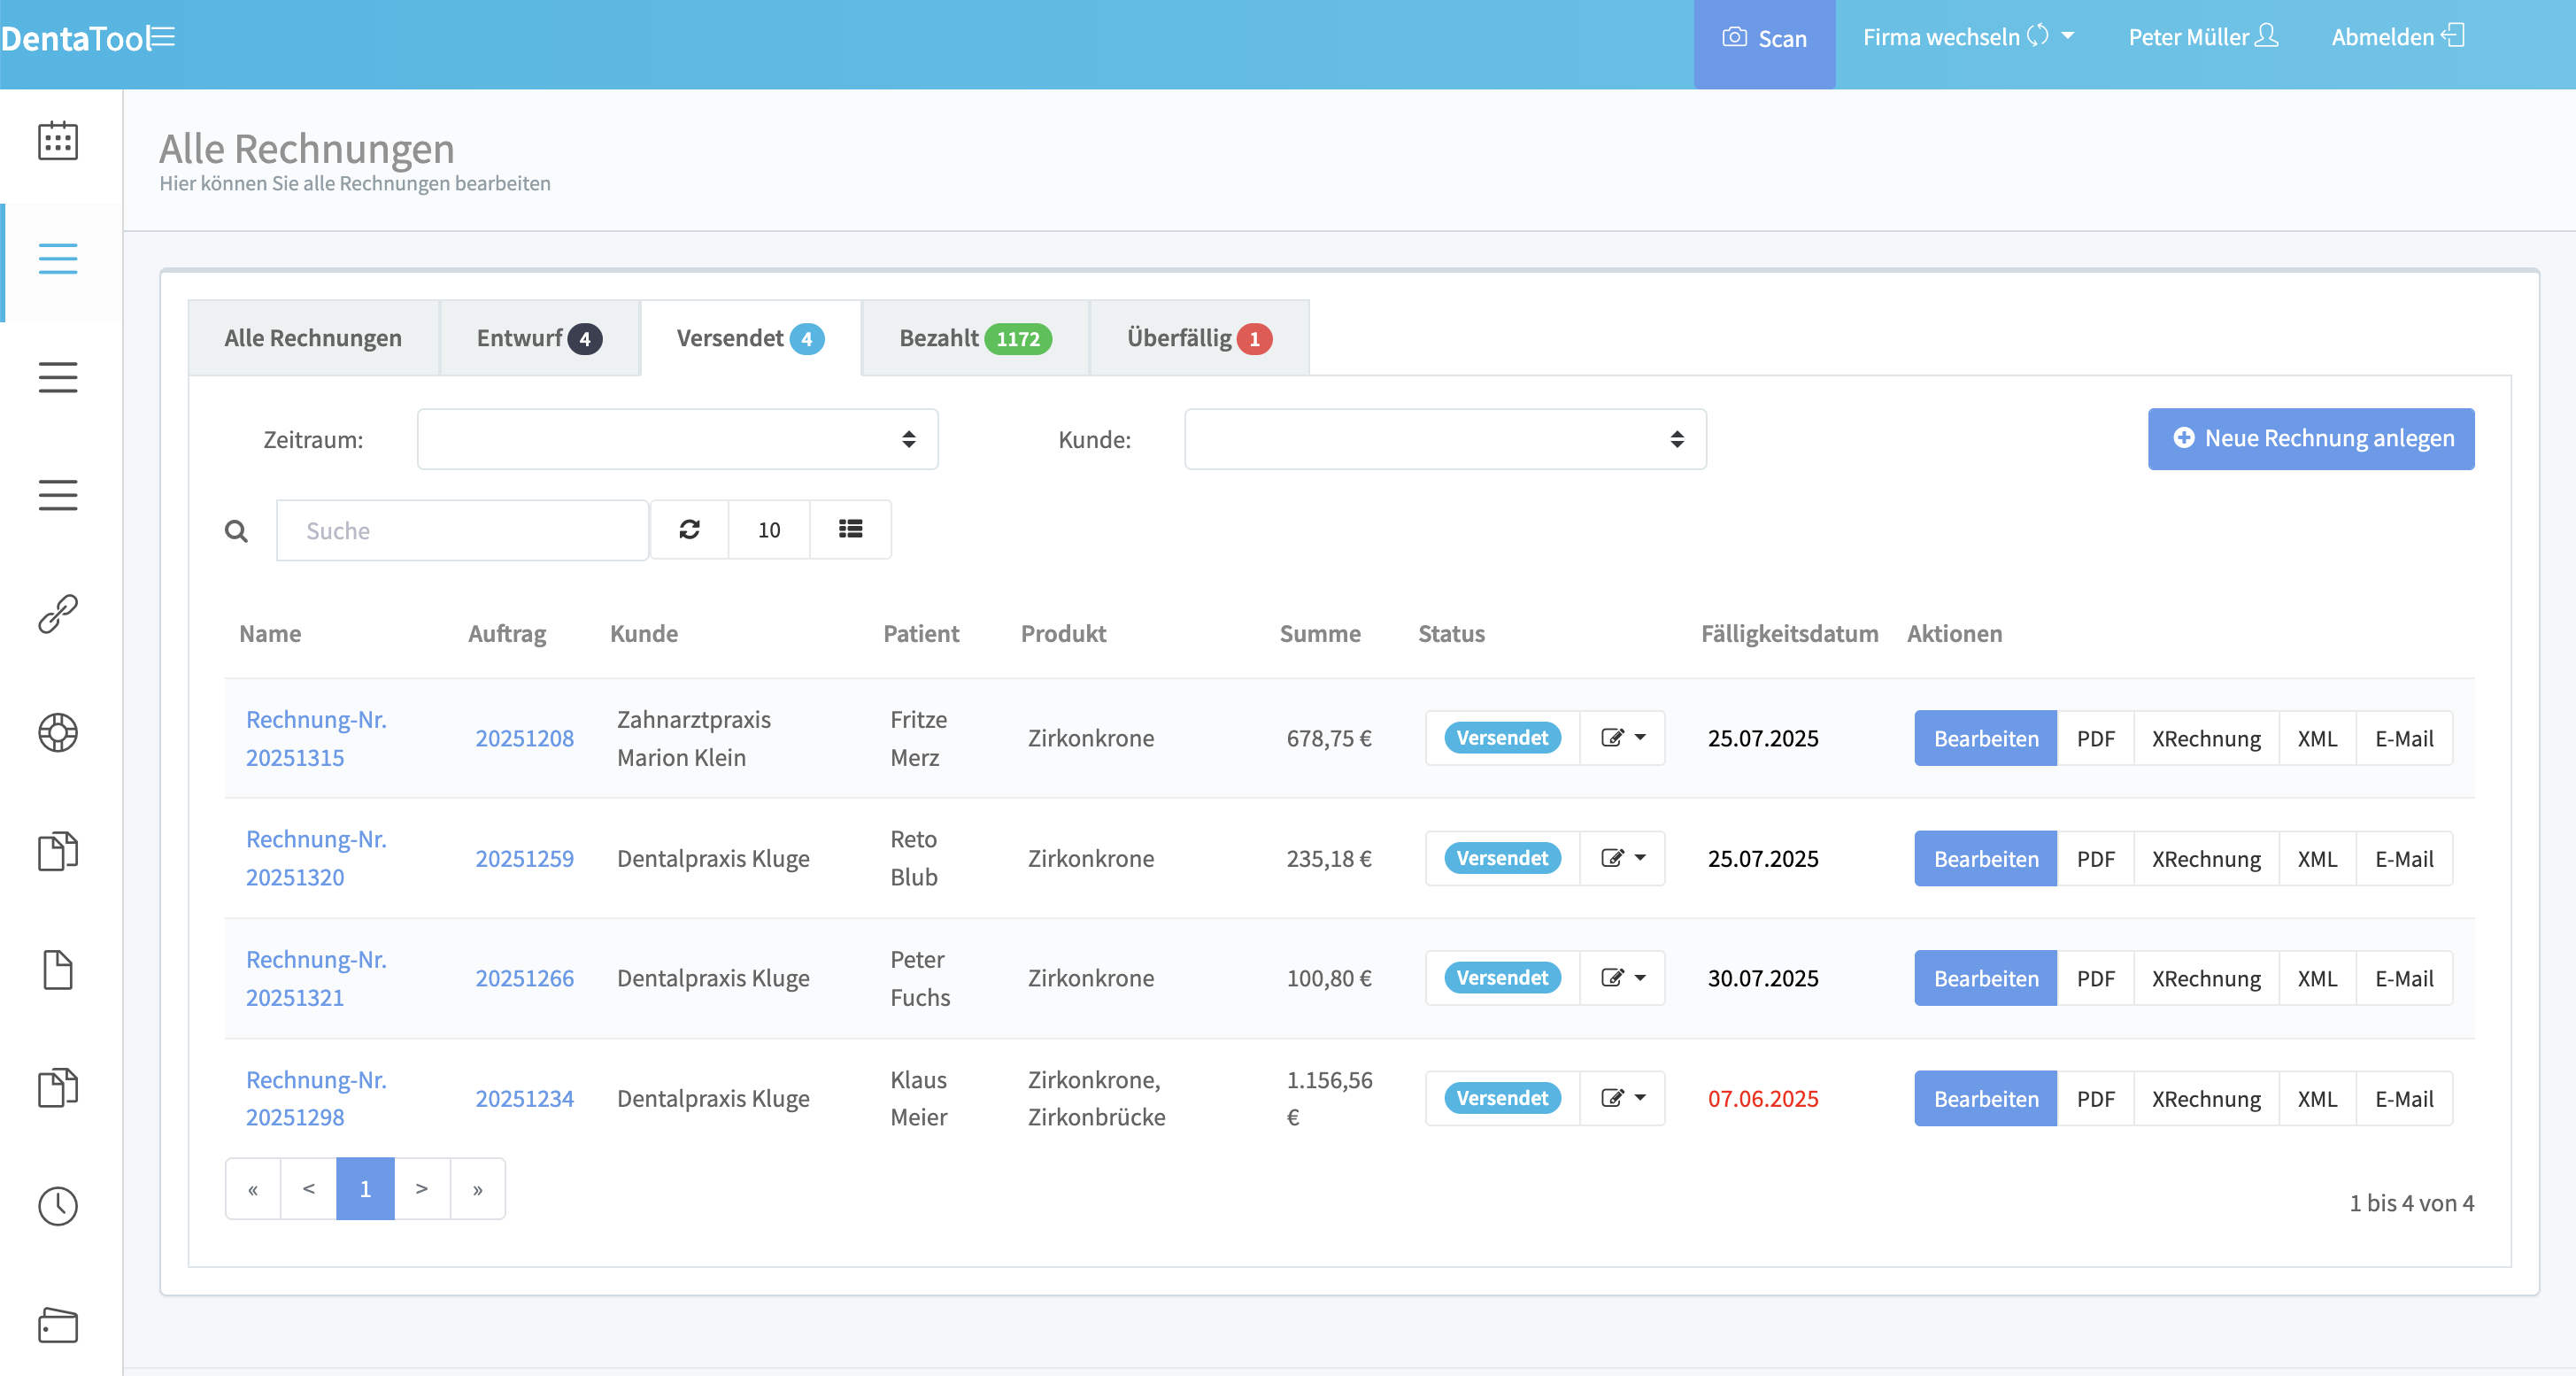Download PDF for invoice 20251320

pyautogui.click(x=2096, y=858)
